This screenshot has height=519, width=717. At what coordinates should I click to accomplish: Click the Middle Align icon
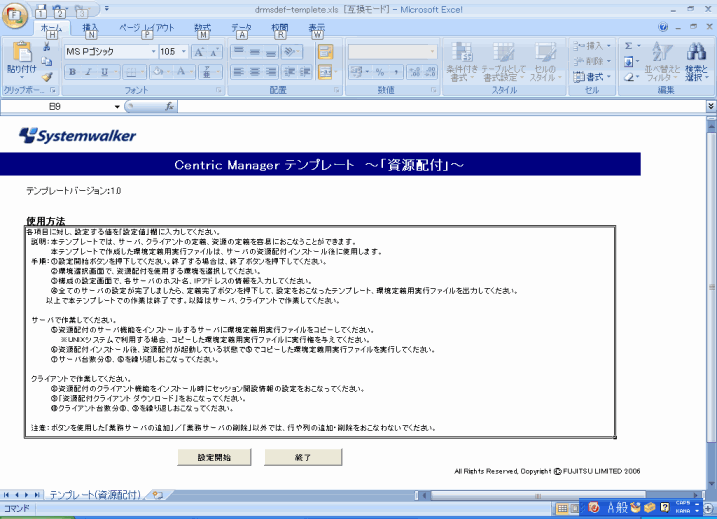255,52
